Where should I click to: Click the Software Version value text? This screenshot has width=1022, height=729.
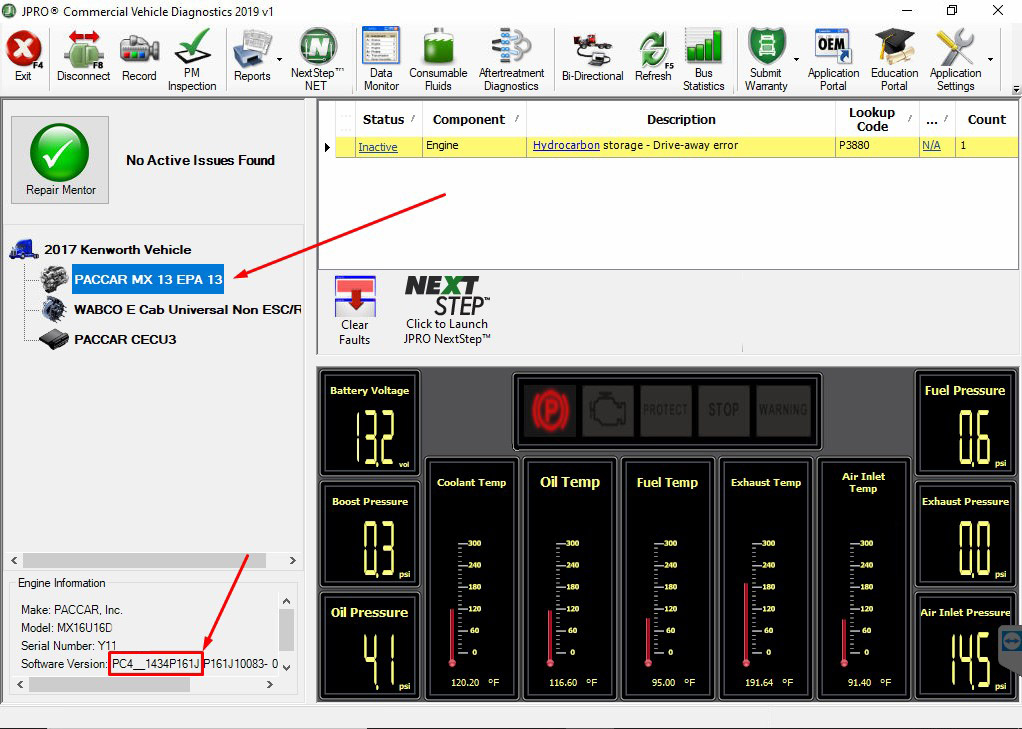click(195, 664)
